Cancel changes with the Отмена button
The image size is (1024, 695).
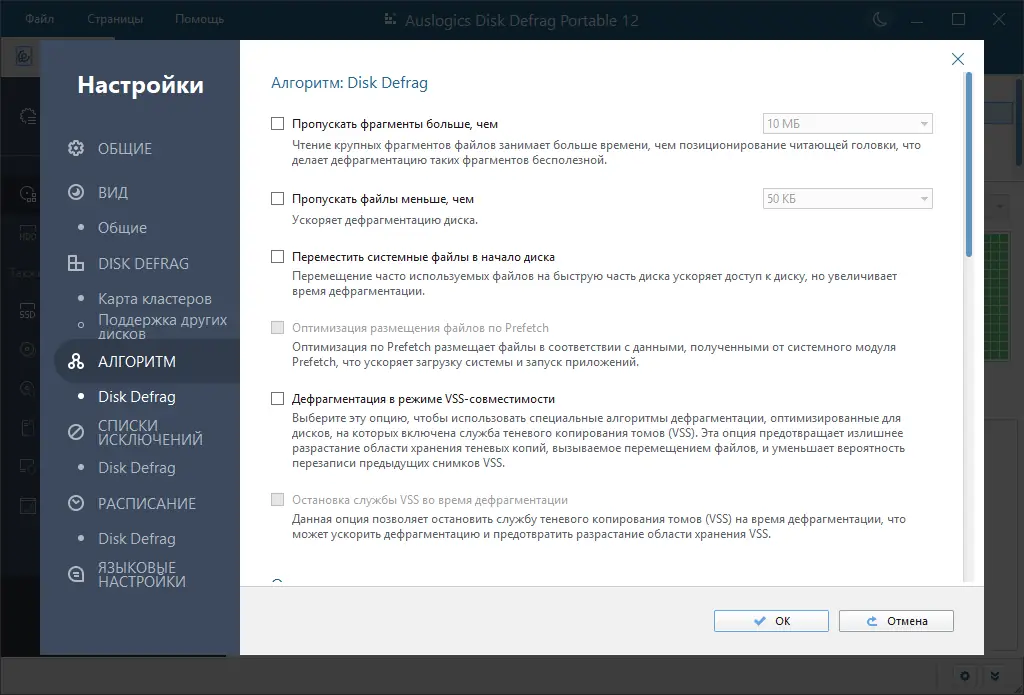[896, 620]
